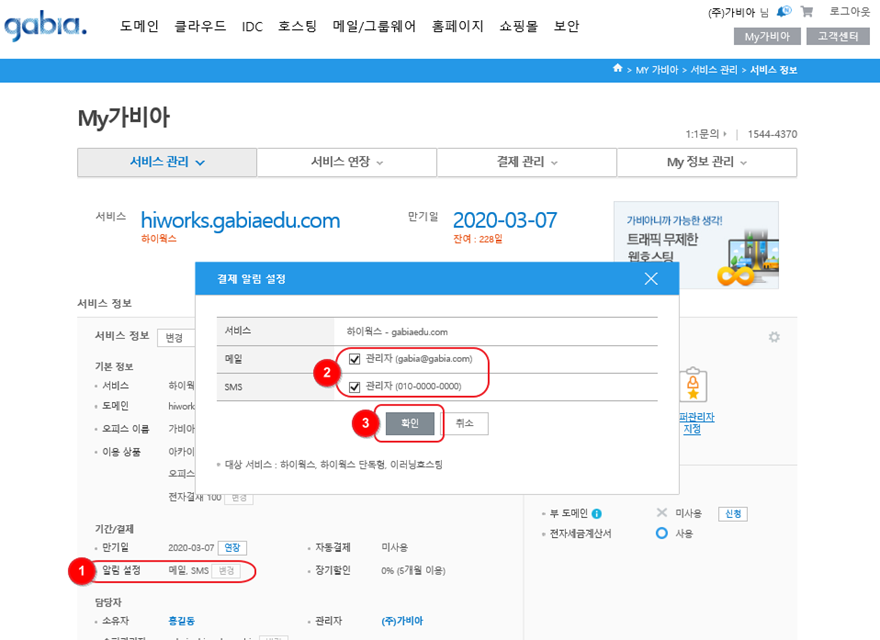Expand the 서비스 연장 dropdown tab
The height and width of the screenshot is (640, 880).
coord(346,162)
